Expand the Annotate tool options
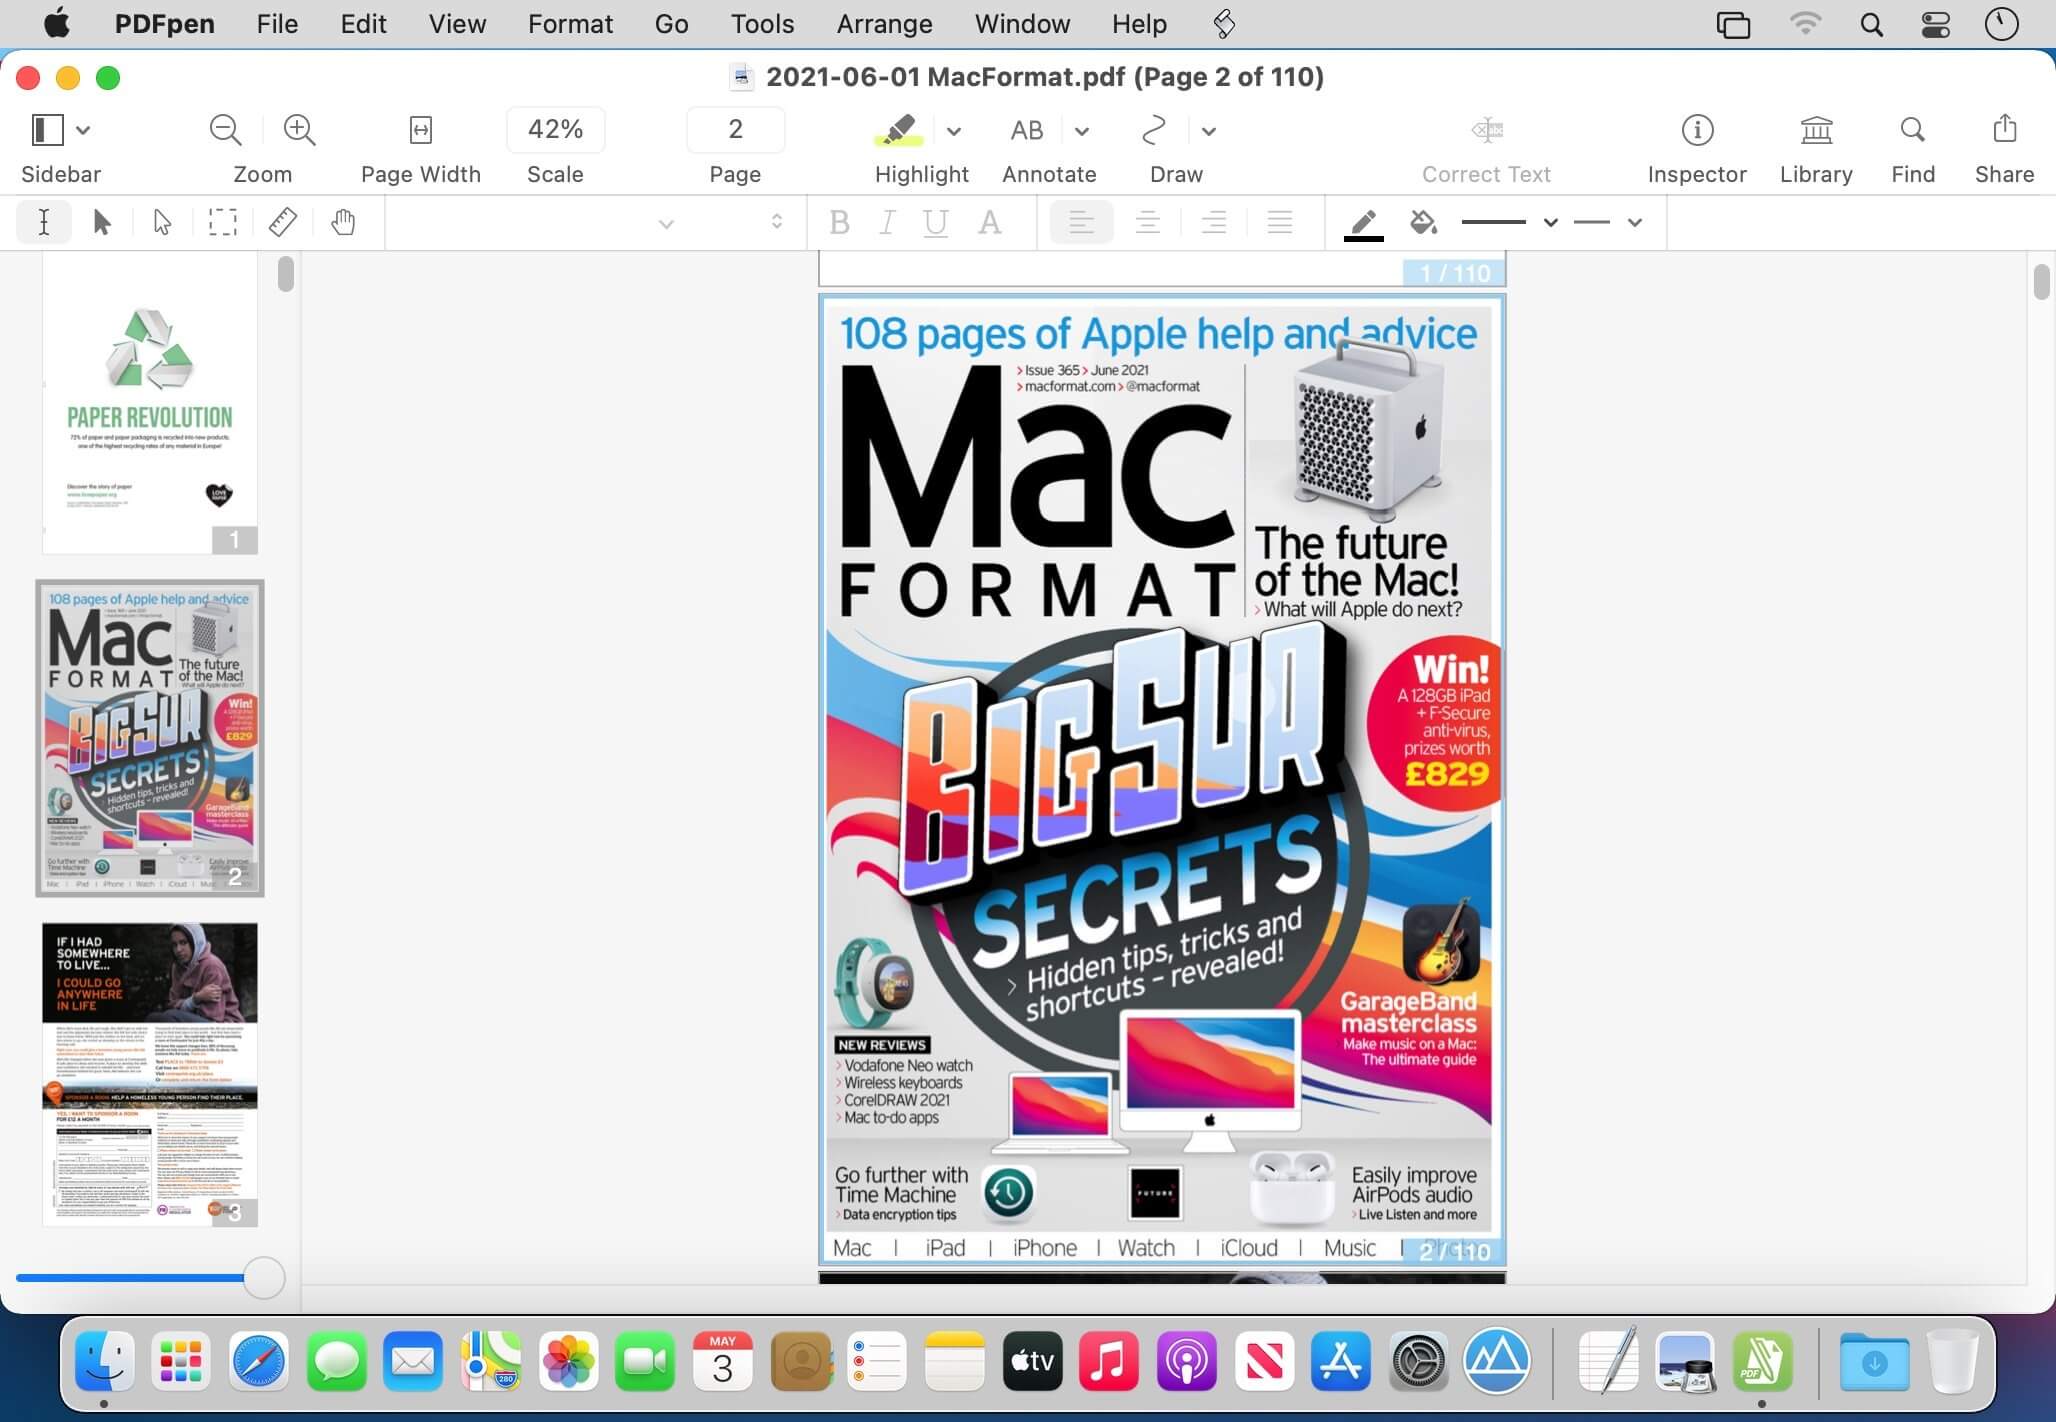 click(x=1082, y=131)
